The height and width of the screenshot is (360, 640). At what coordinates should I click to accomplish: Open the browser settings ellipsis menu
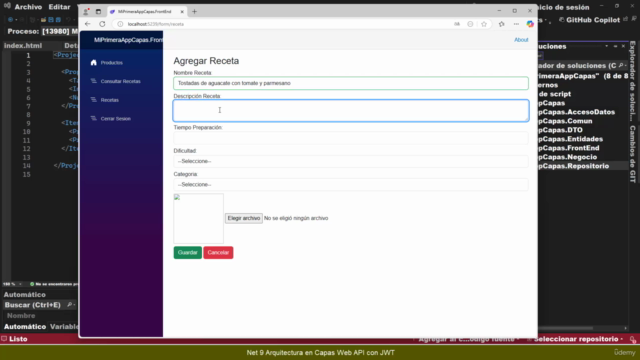coord(516,24)
